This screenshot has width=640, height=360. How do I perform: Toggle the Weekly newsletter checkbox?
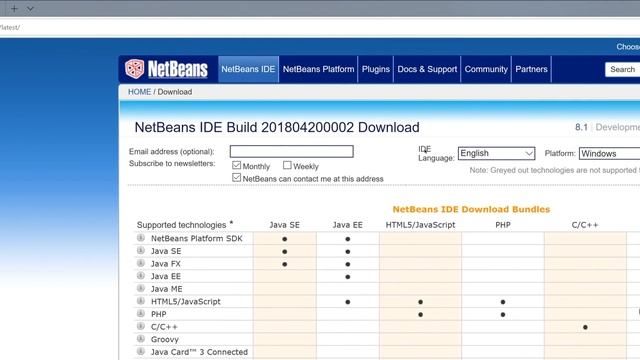click(x=287, y=165)
